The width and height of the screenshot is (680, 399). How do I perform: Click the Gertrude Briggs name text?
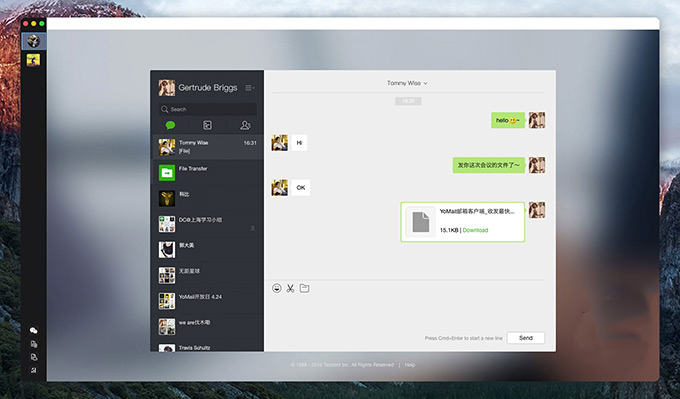click(x=208, y=88)
